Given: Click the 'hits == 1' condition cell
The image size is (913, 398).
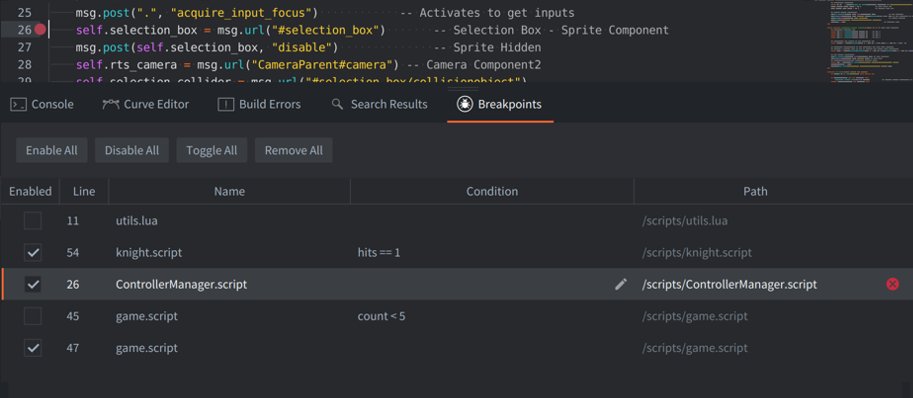Looking at the screenshot, I should point(378,253).
